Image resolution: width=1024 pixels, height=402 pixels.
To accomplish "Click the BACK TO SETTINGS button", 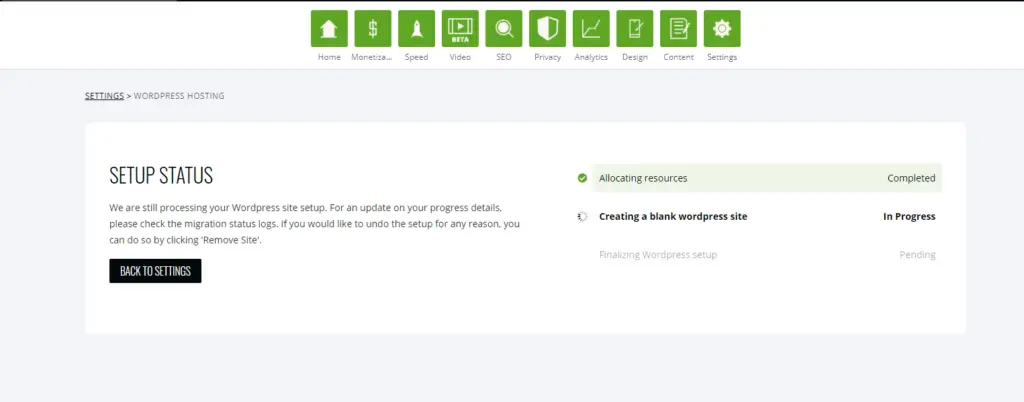I will pyautogui.click(x=155, y=271).
